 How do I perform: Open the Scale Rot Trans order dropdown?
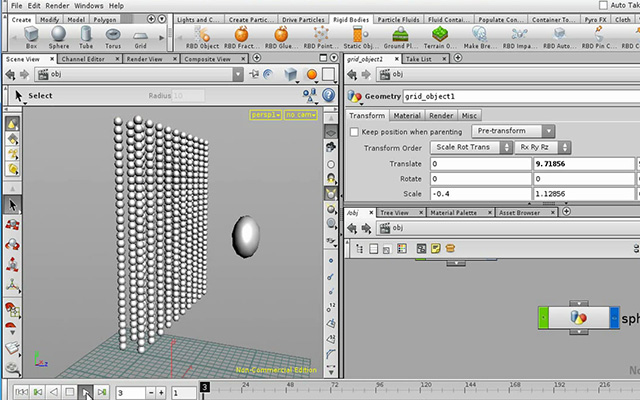point(471,147)
